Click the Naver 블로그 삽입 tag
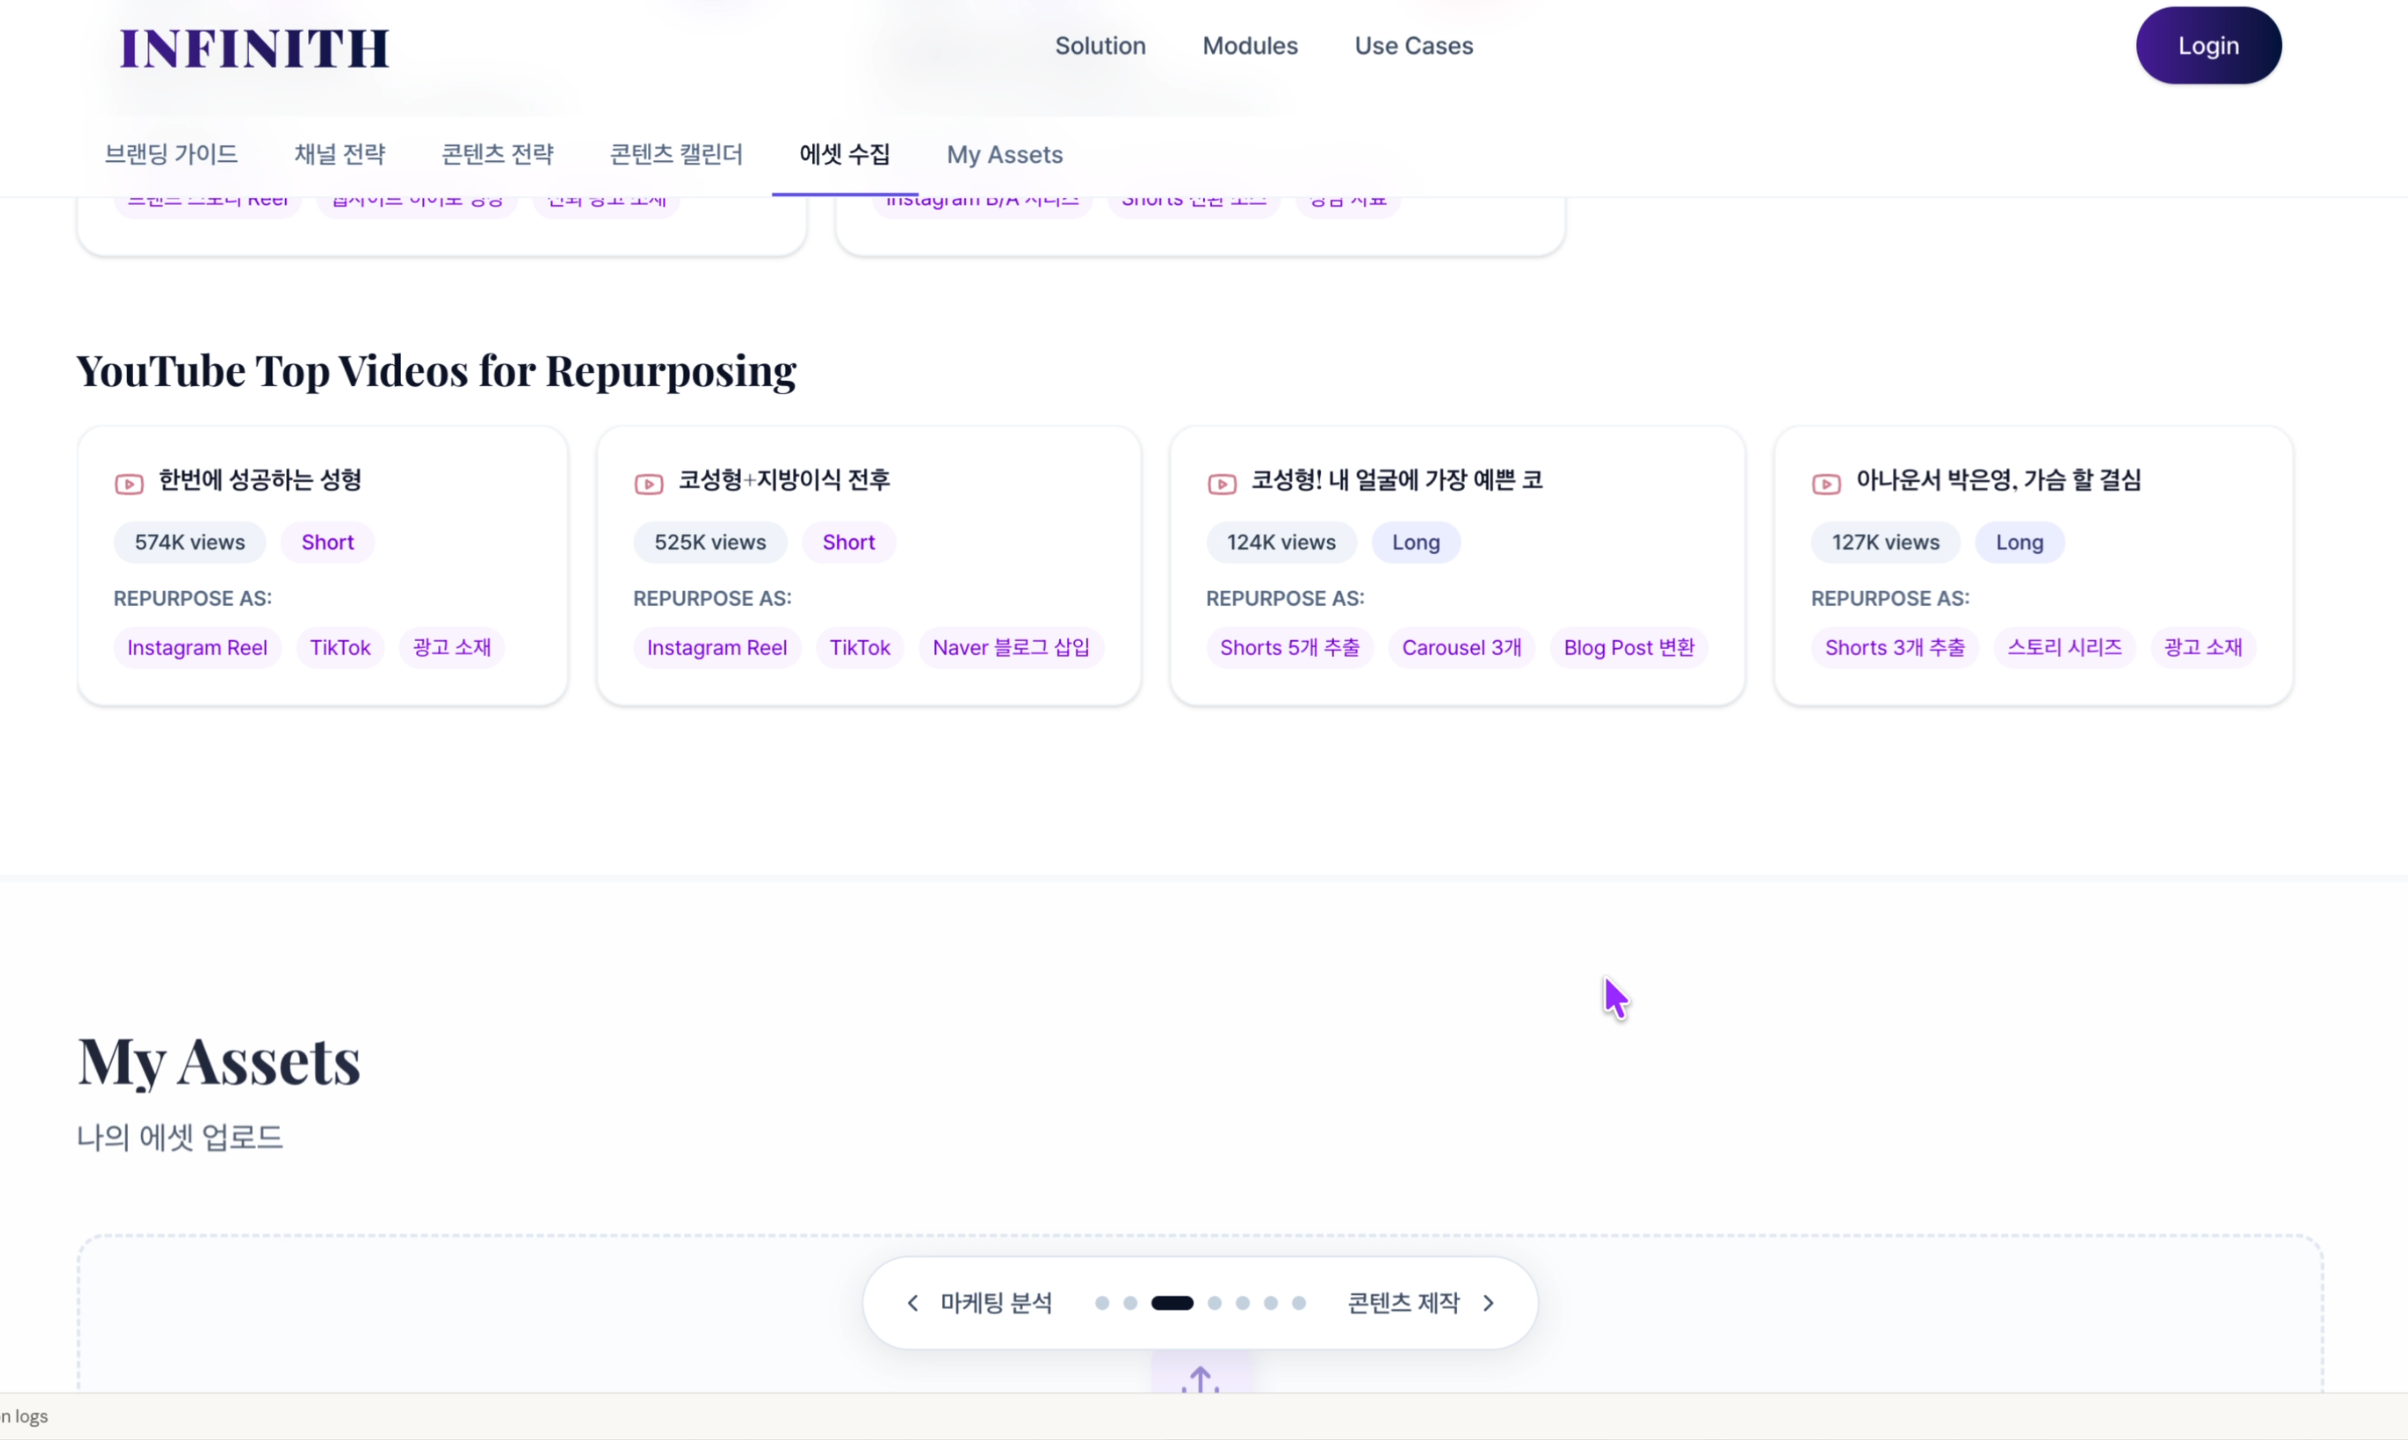Screen dimensions: 2408x1440 pos(1010,647)
